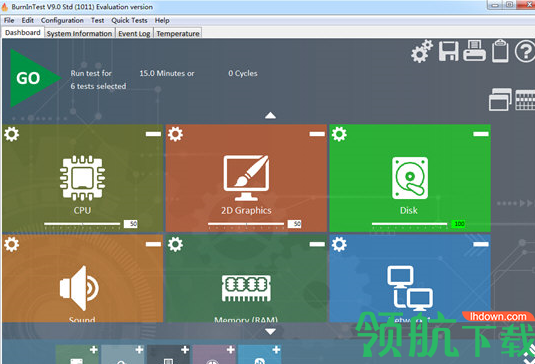Click the 2D Graphics duty value 50
The height and width of the screenshot is (364, 535).
tap(294, 224)
